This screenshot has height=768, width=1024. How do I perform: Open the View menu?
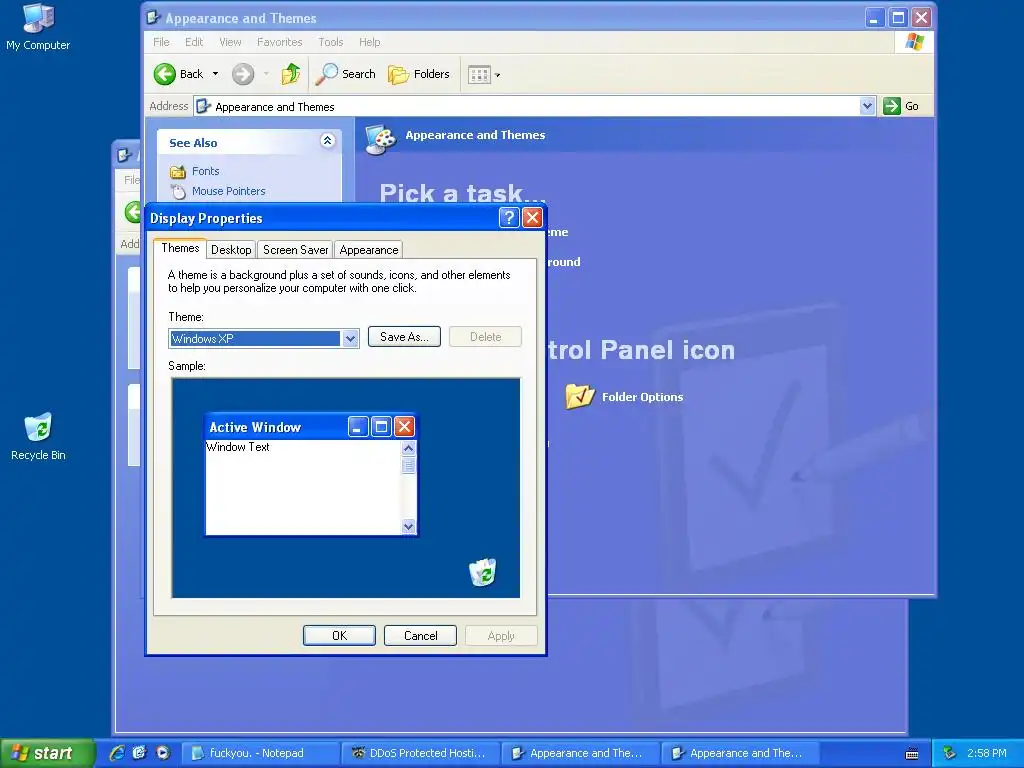coord(230,42)
